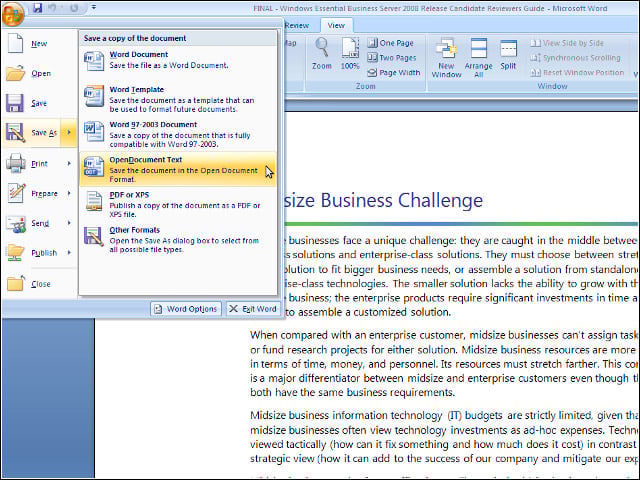Viewport: 640px width, 480px height.
Task: Expand the Prepare submenu arrow
Action: click(x=69, y=193)
